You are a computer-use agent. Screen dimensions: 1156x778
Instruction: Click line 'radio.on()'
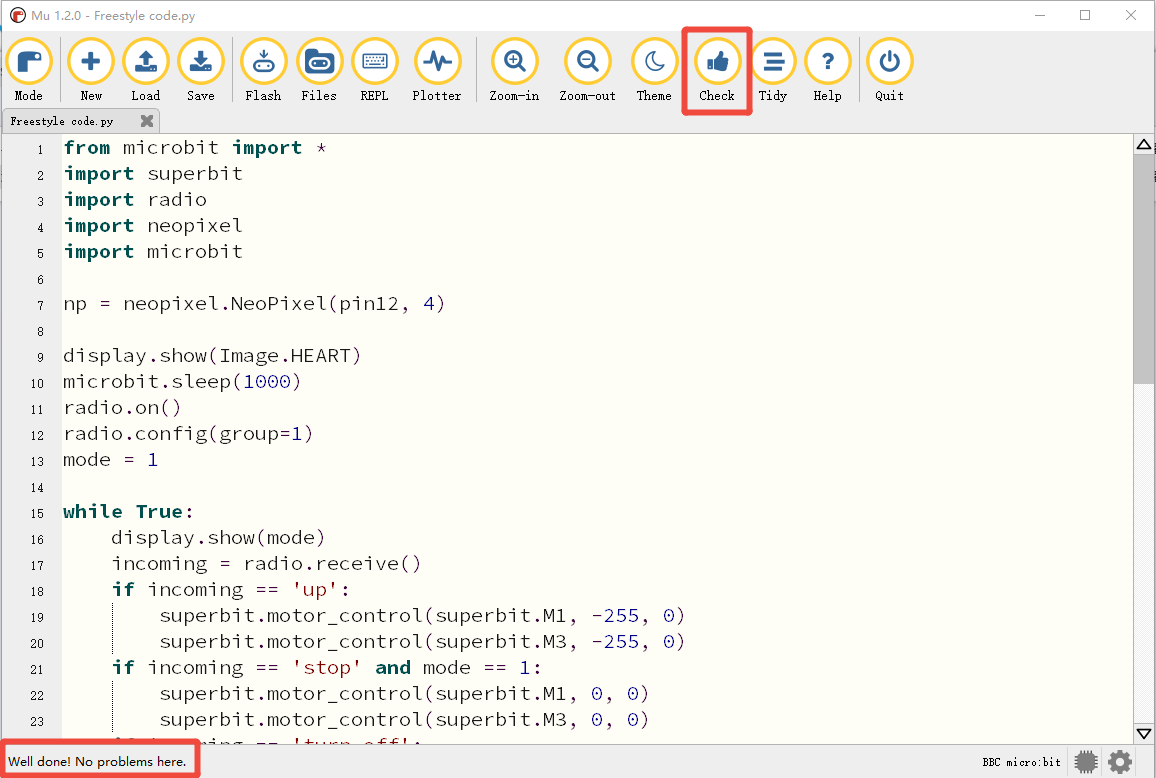click(x=122, y=408)
